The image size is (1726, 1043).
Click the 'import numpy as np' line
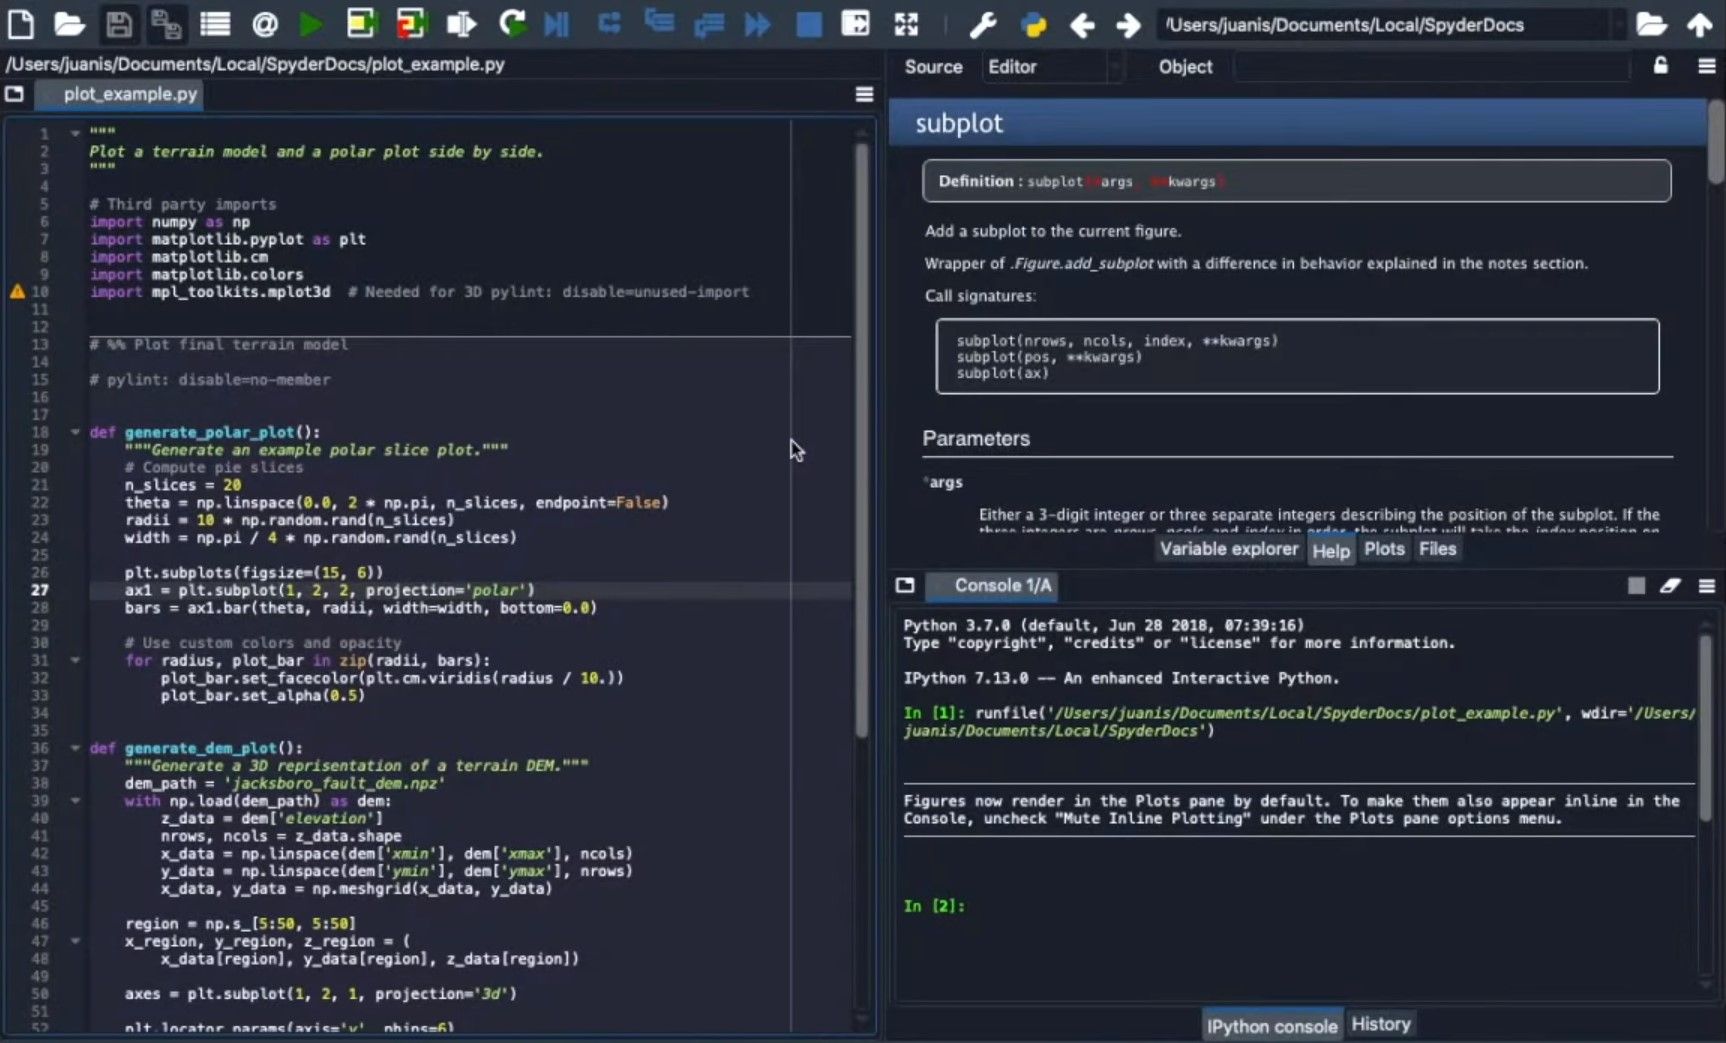tap(170, 222)
